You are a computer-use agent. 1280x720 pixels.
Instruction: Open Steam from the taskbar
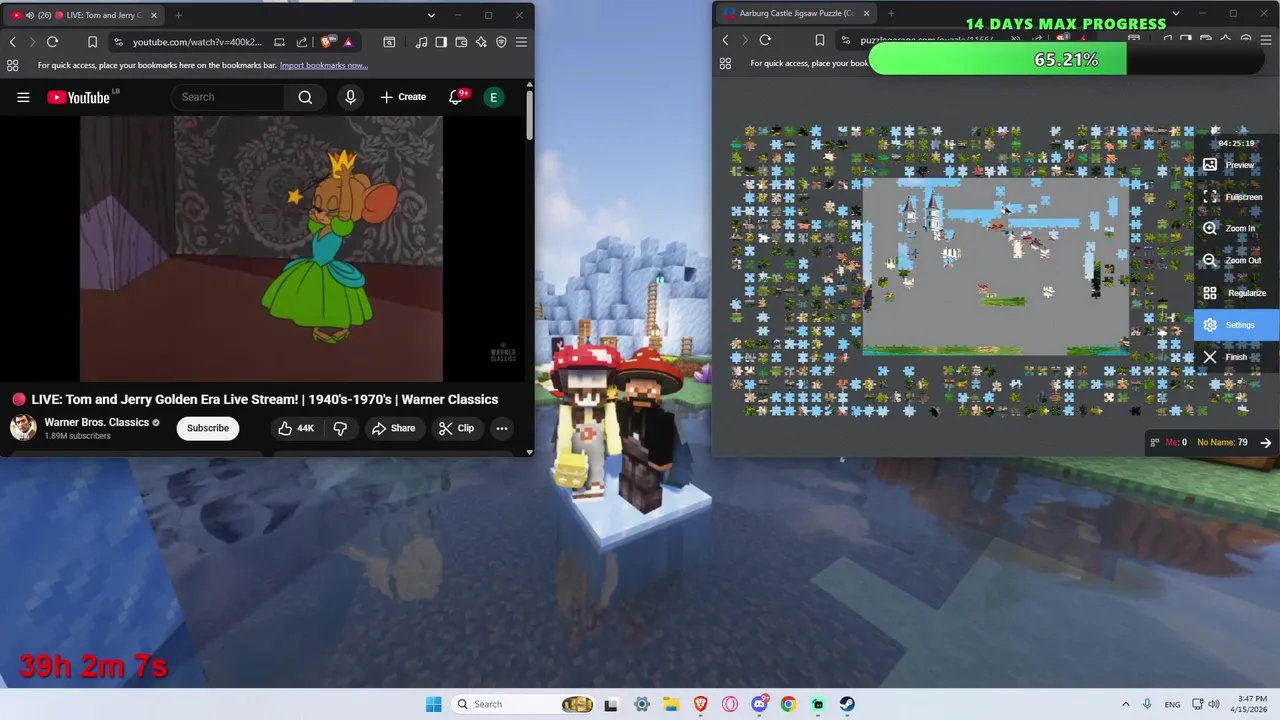847,704
